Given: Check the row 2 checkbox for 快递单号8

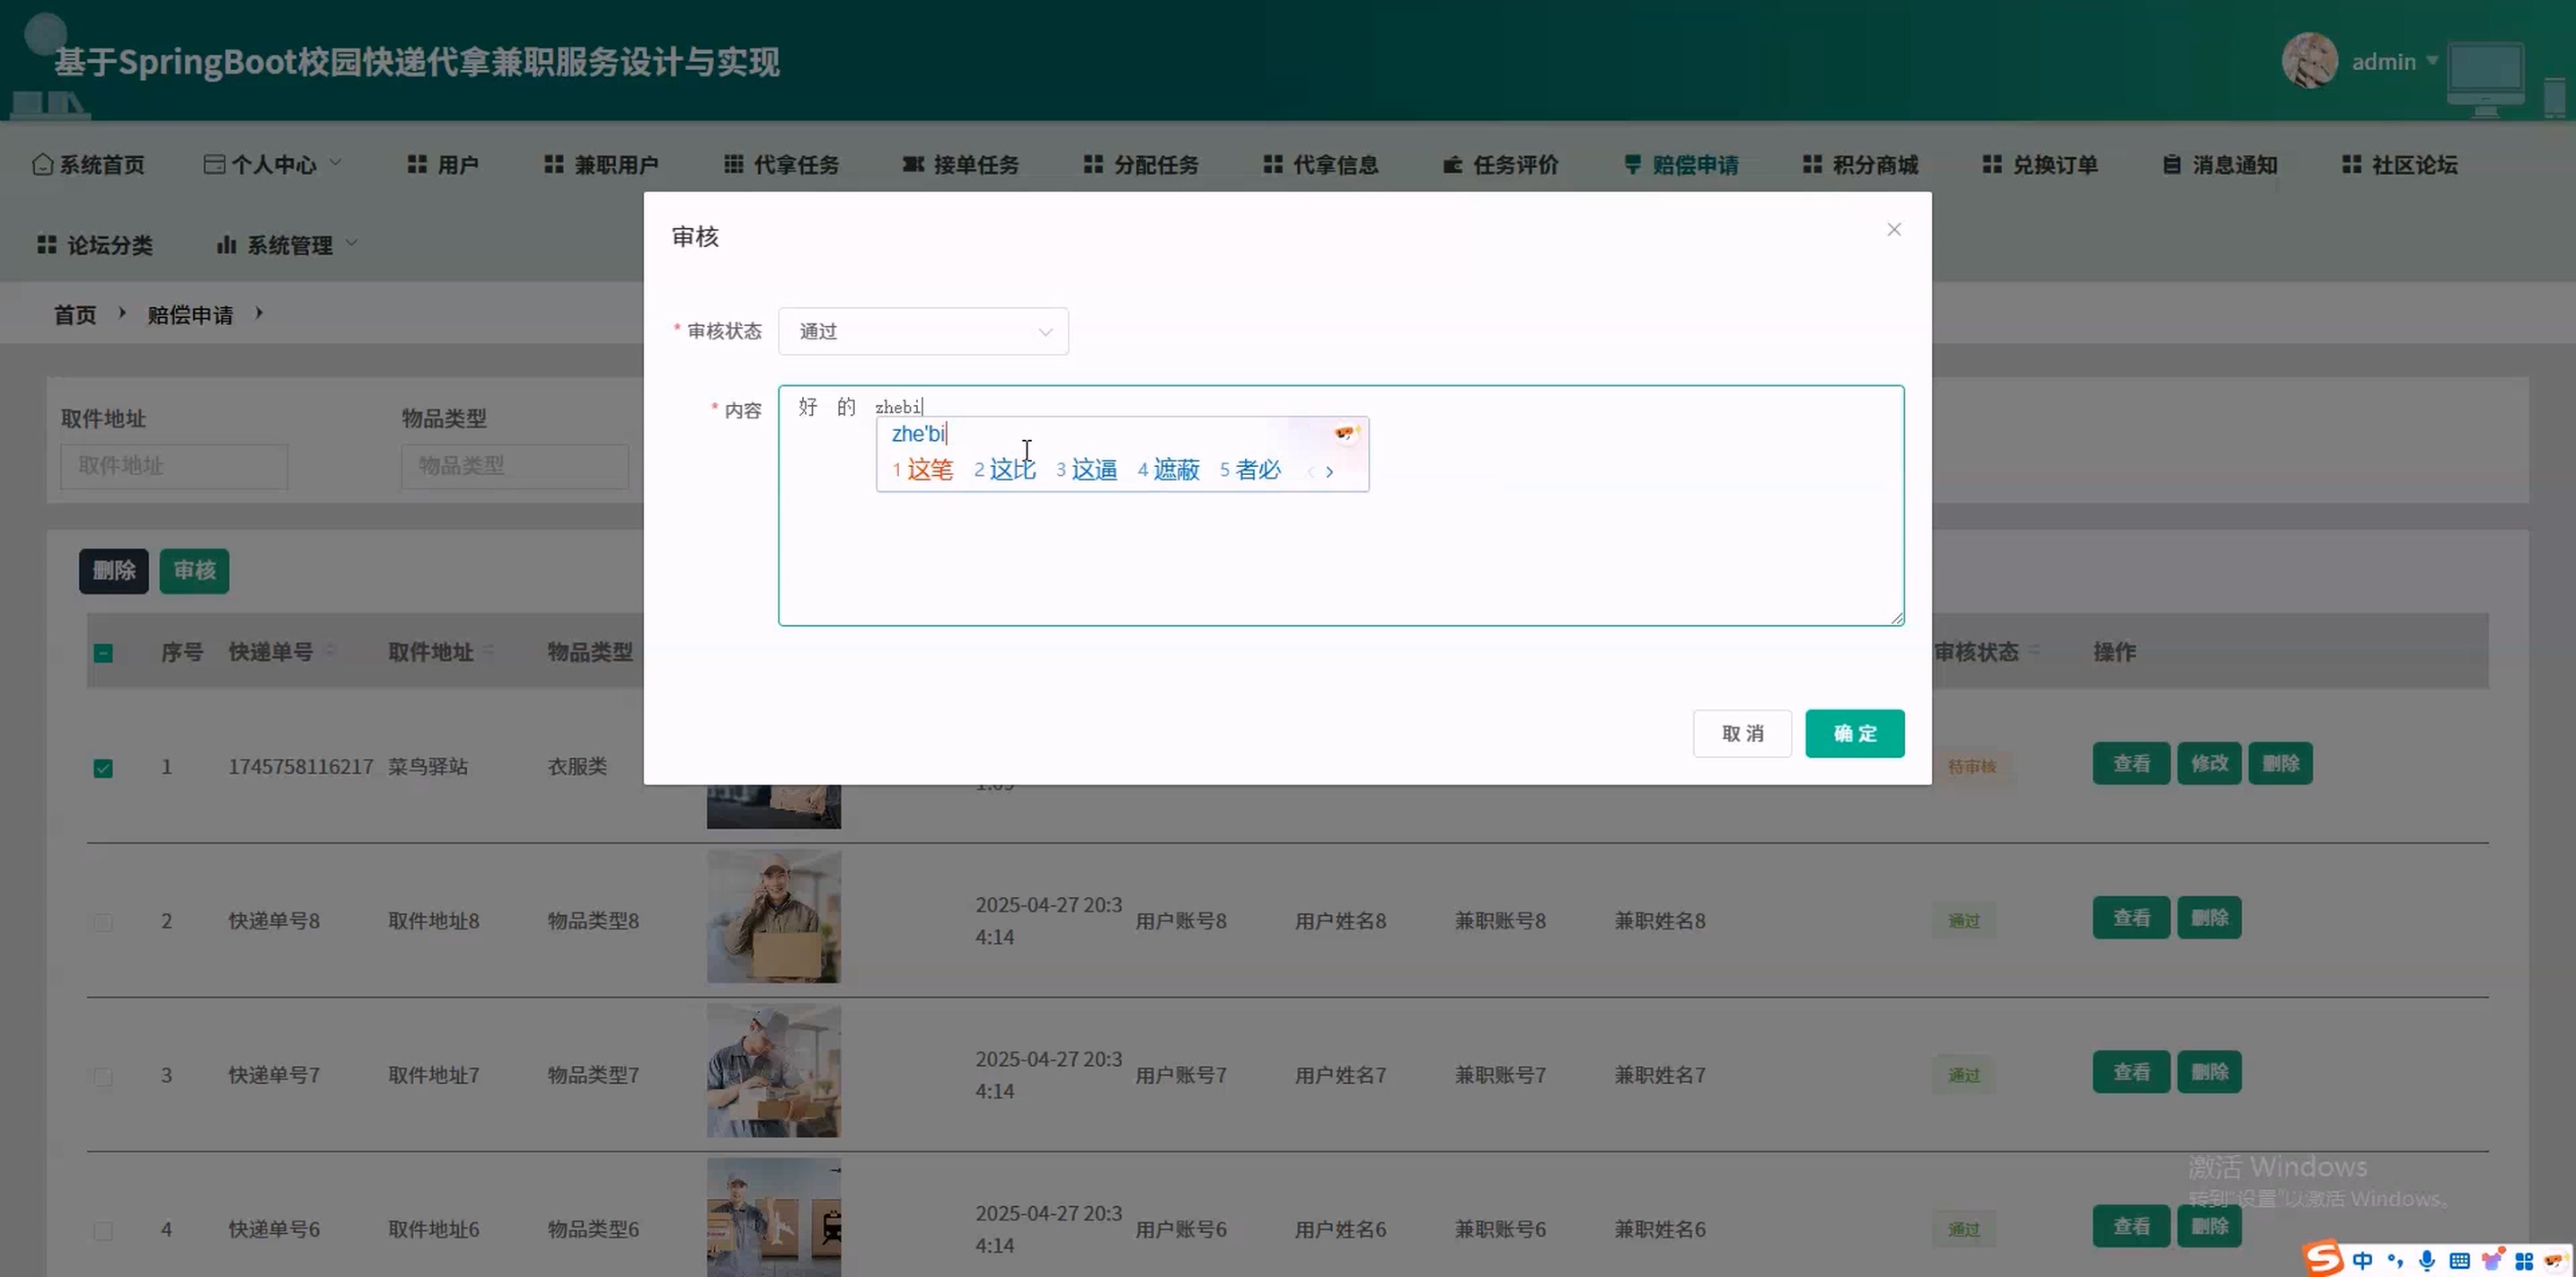Looking at the screenshot, I should pos(103,922).
